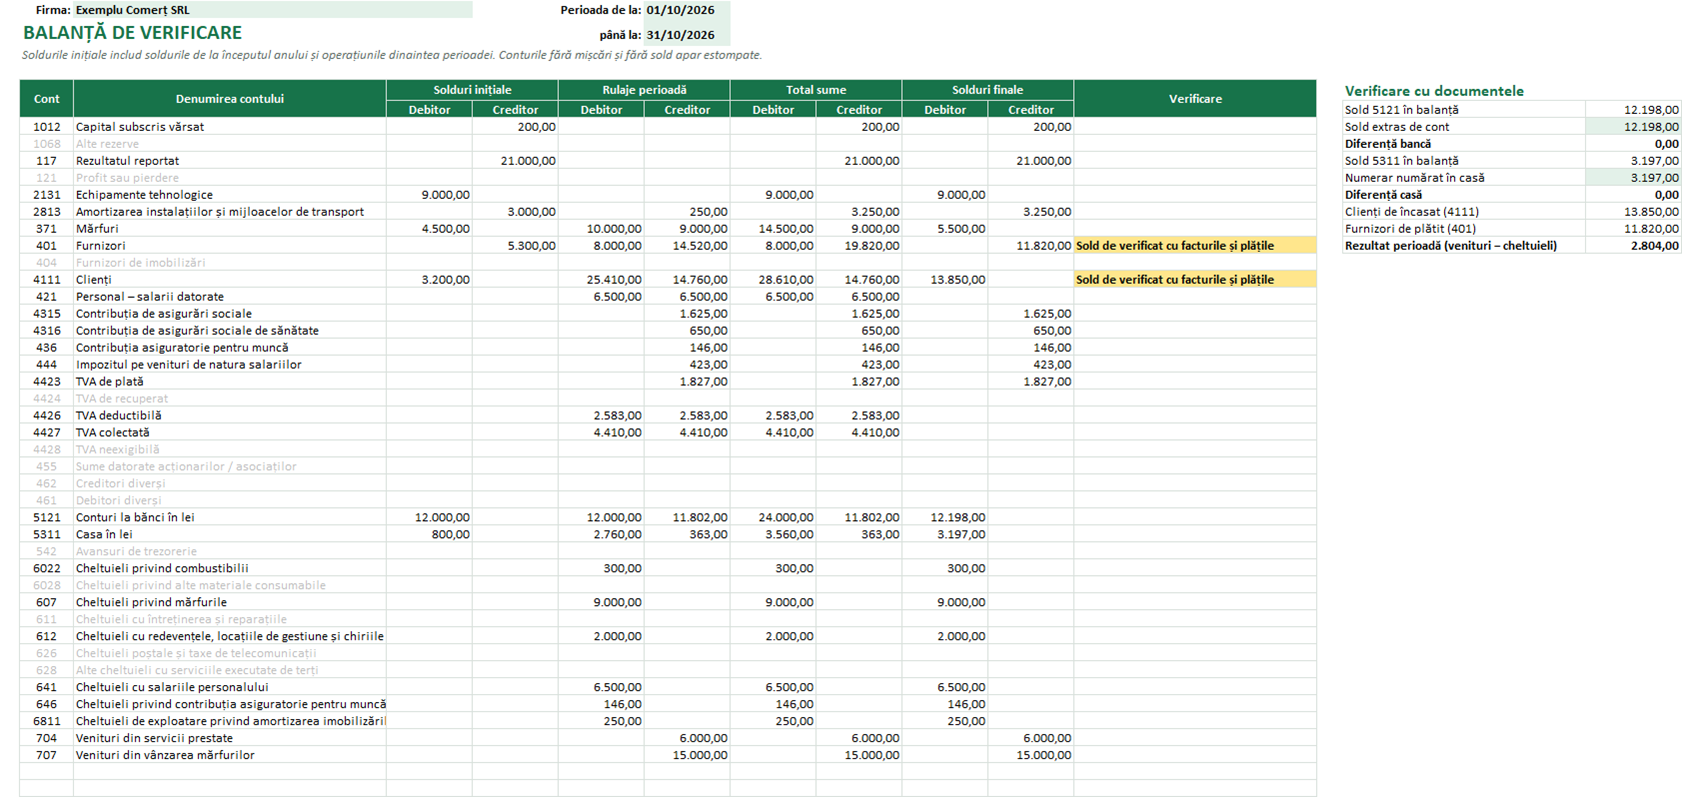The width and height of the screenshot is (1682, 797).
Task: Click the "Clienți" account name cell
Action: 230,280
